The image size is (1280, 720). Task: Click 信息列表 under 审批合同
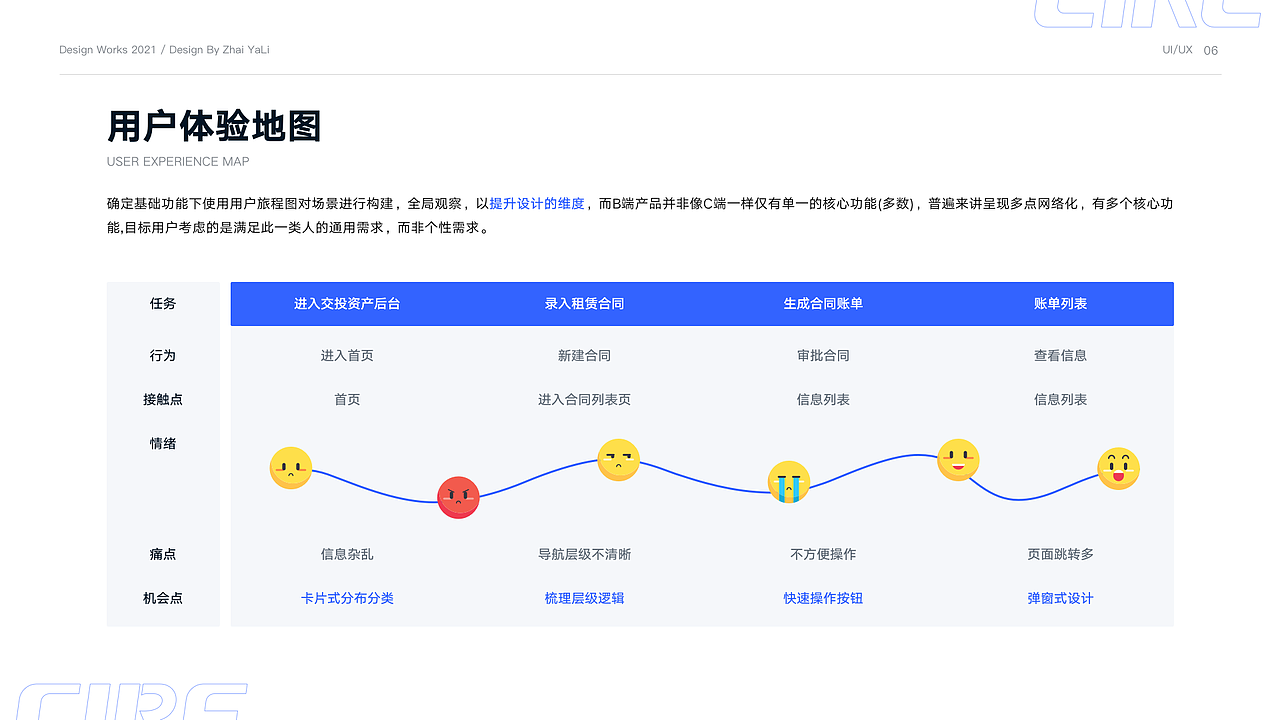(x=823, y=400)
